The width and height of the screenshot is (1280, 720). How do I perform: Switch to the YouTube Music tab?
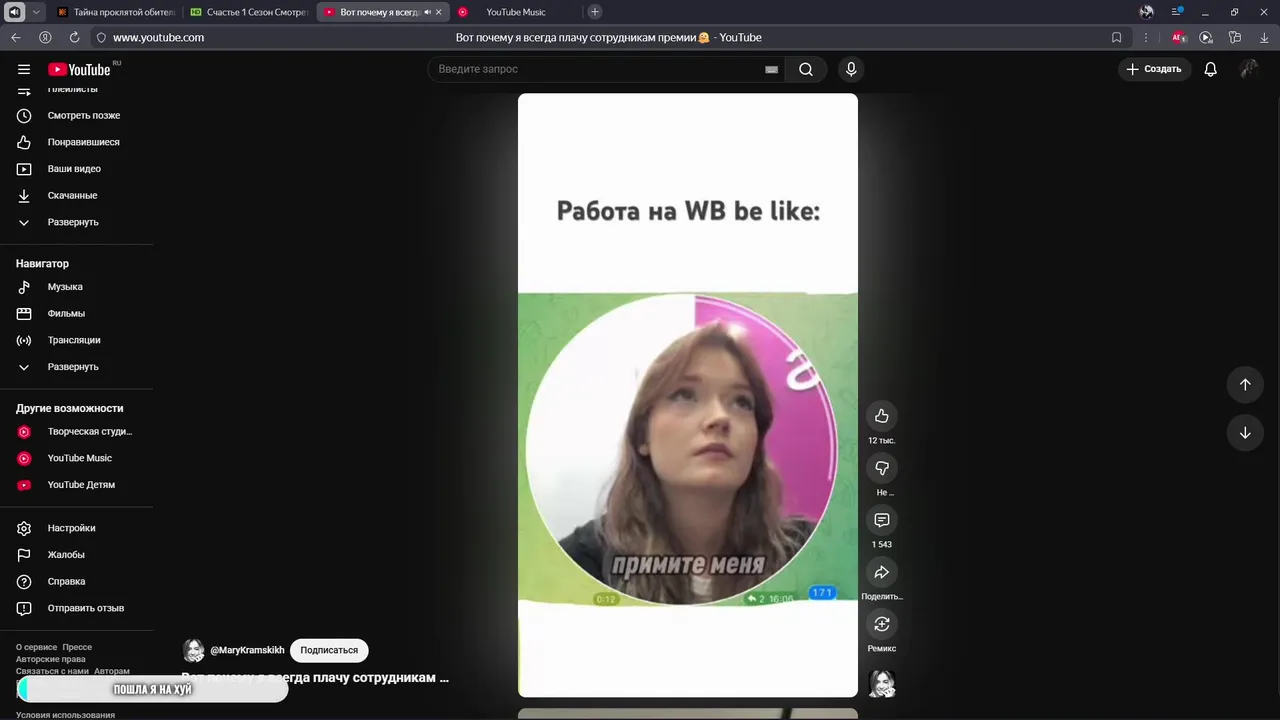coord(515,12)
